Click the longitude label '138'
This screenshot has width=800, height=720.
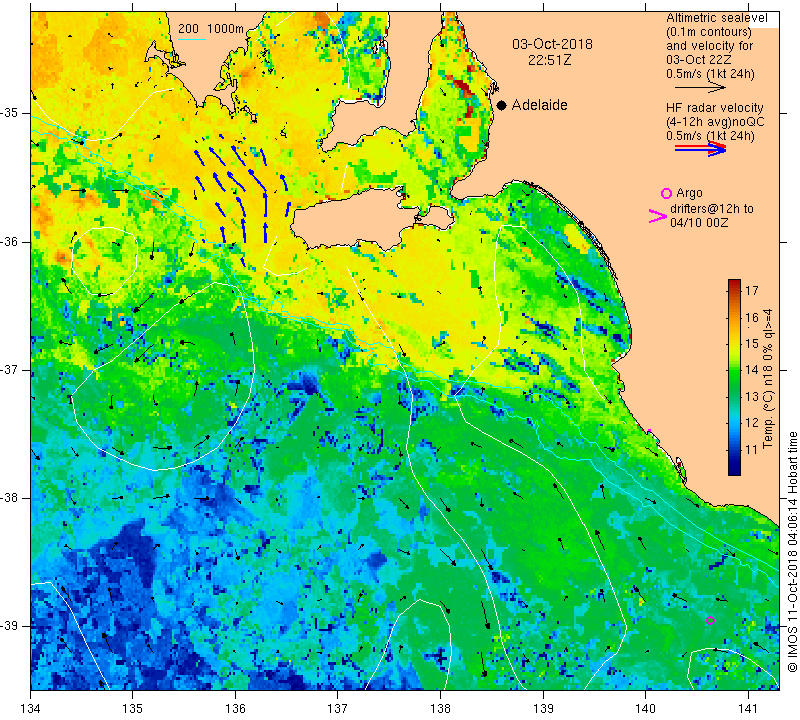[x=440, y=708]
